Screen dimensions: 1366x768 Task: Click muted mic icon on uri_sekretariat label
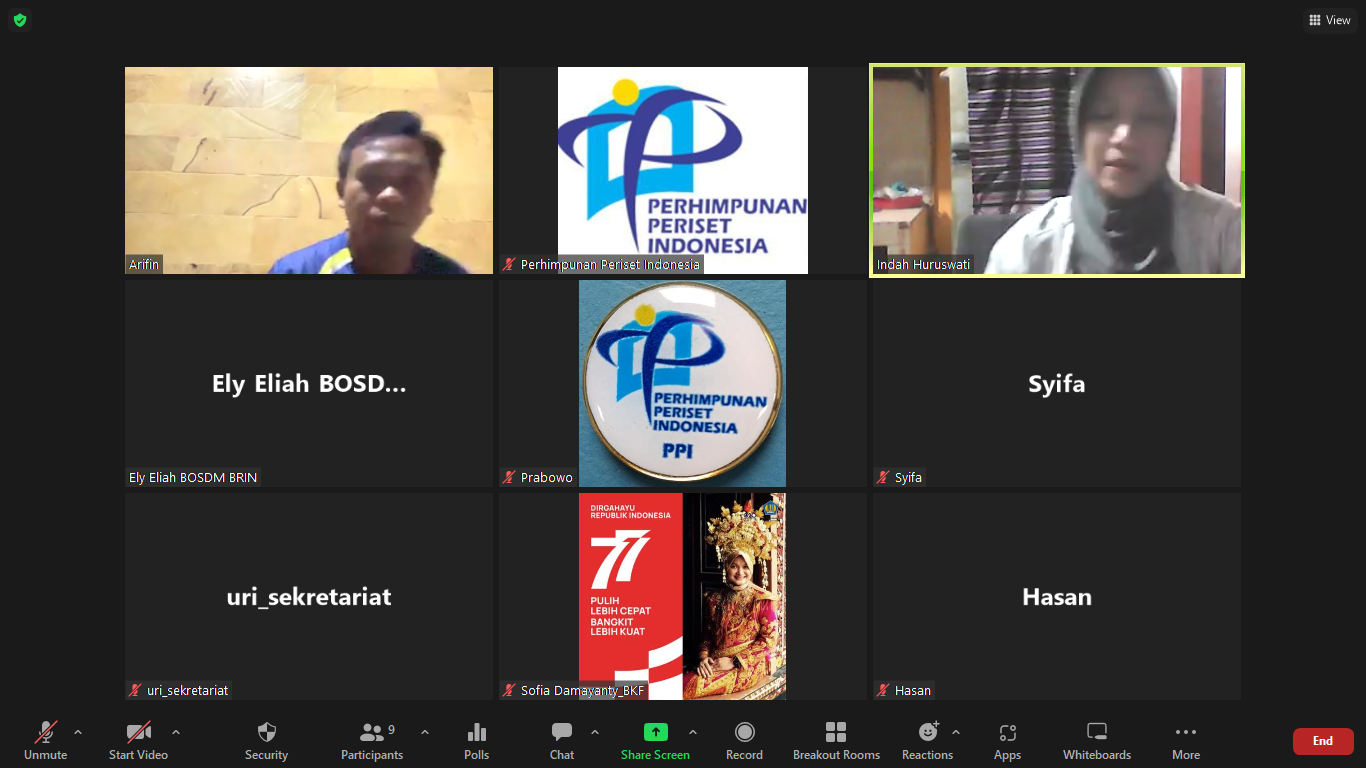(x=136, y=691)
